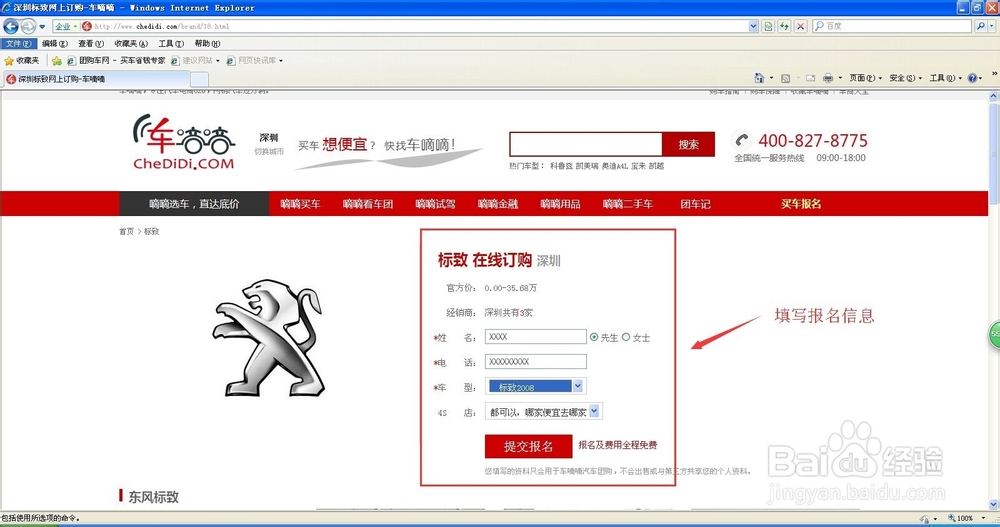Open the 嘀嘀选车，直达底价 nav item

click(x=194, y=204)
